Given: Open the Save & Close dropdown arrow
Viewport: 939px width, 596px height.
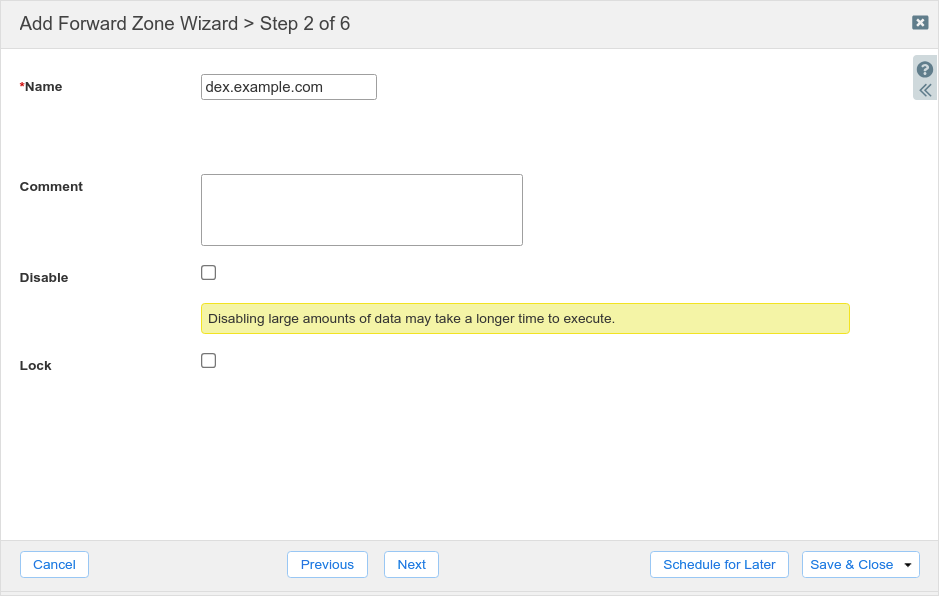Looking at the screenshot, I should click(x=908, y=565).
